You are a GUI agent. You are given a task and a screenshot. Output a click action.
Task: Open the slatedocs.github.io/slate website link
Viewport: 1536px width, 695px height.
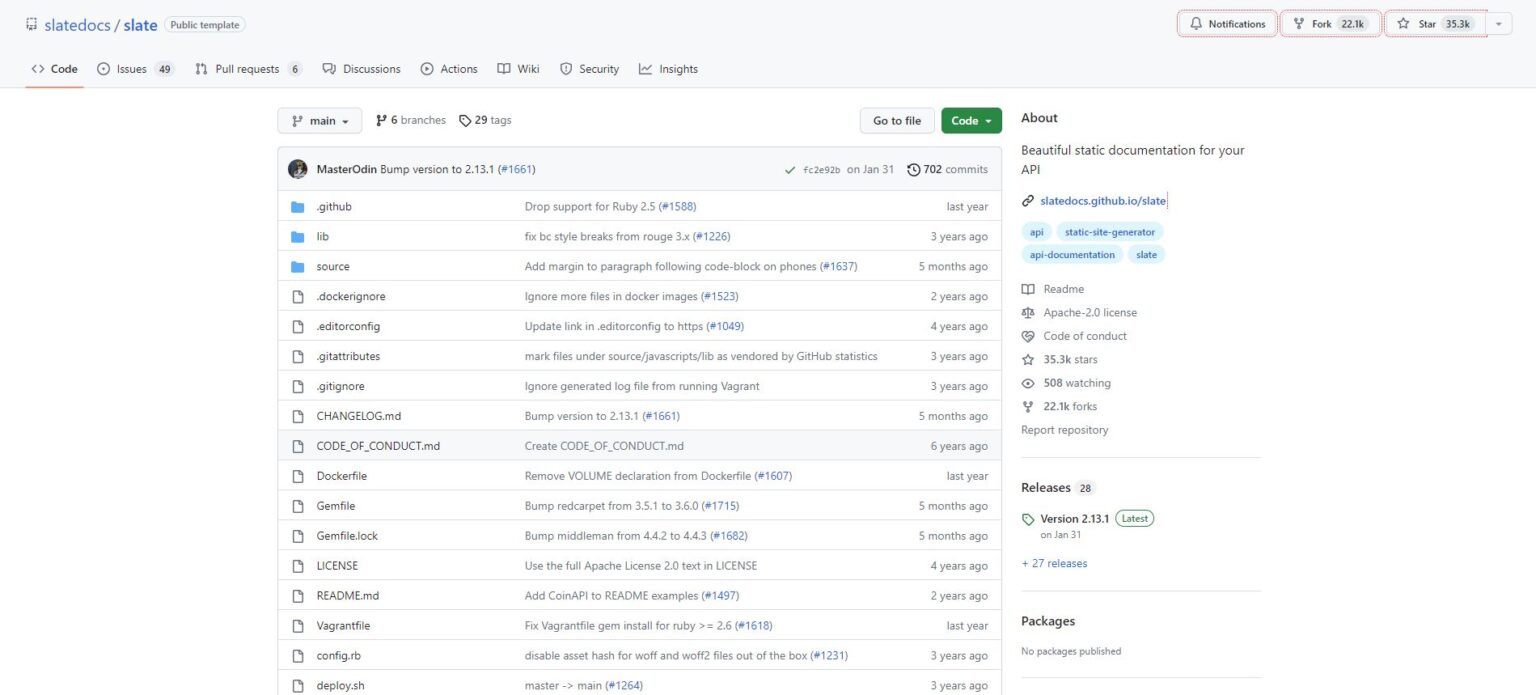[x=1102, y=200]
